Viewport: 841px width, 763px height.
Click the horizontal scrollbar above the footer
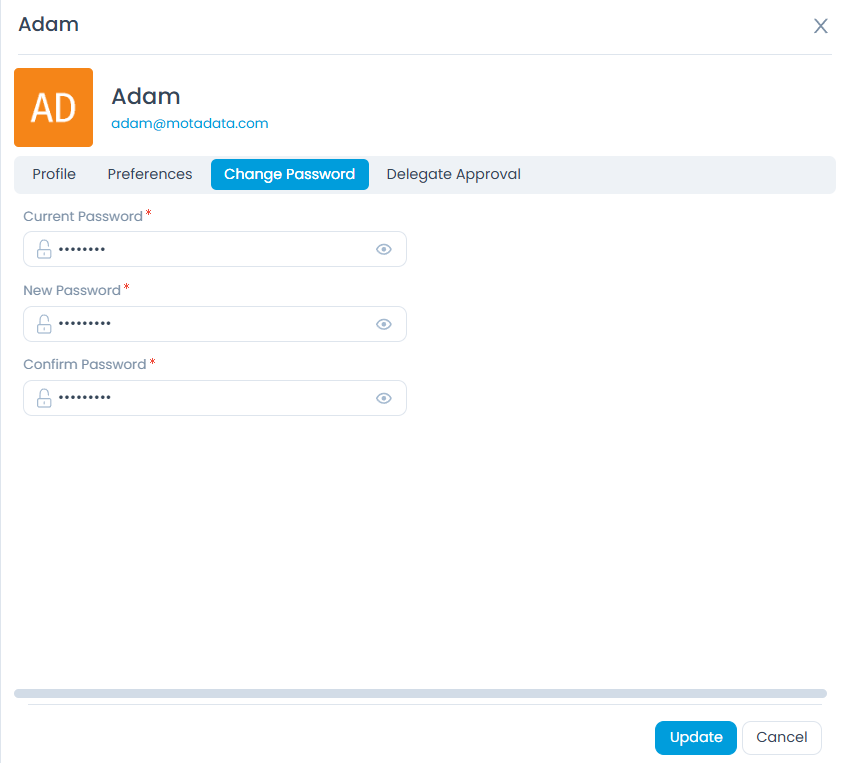[x=420, y=693]
